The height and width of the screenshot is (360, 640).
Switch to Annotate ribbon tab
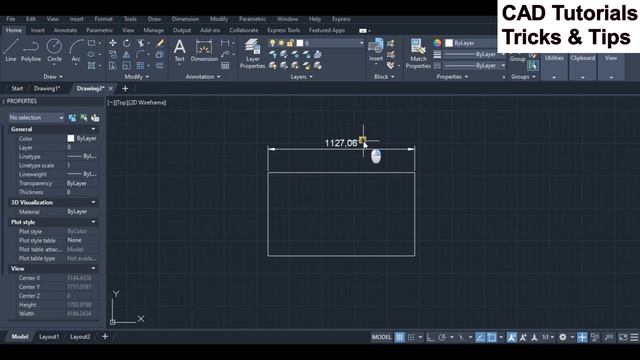65,30
